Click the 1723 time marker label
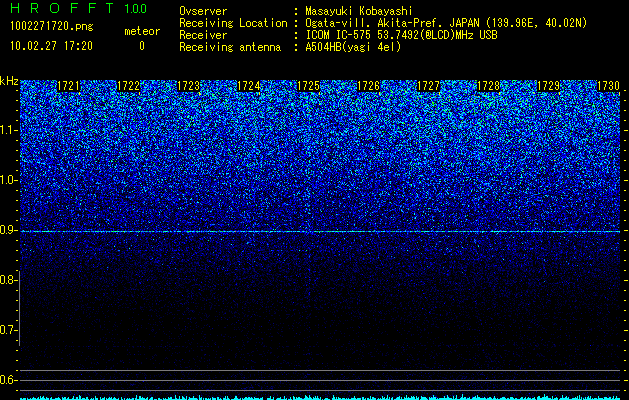The image size is (629, 400). point(189,86)
